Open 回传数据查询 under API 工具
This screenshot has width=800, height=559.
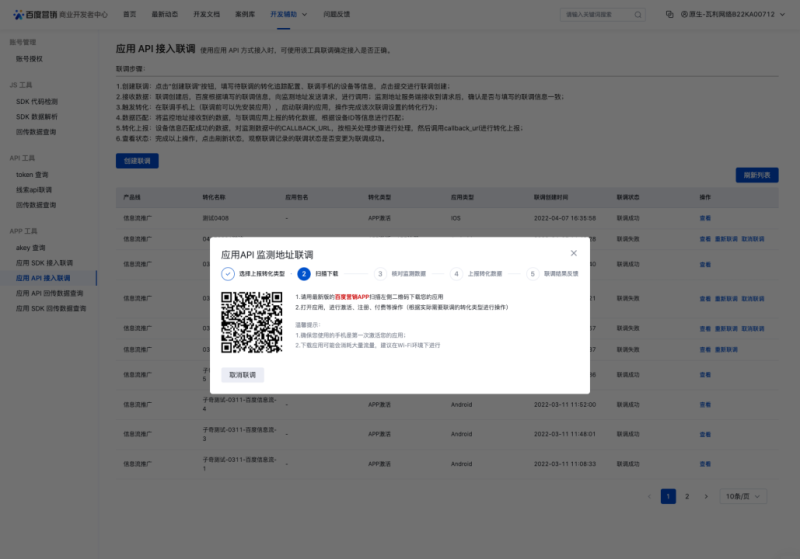pyautogui.click(x=36, y=205)
